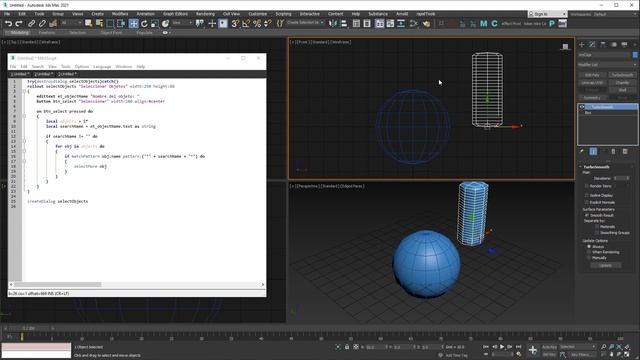Click the Bind to Space Warp icon
The image size is (640, 360).
pyautogui.click(x=53, y=24)
